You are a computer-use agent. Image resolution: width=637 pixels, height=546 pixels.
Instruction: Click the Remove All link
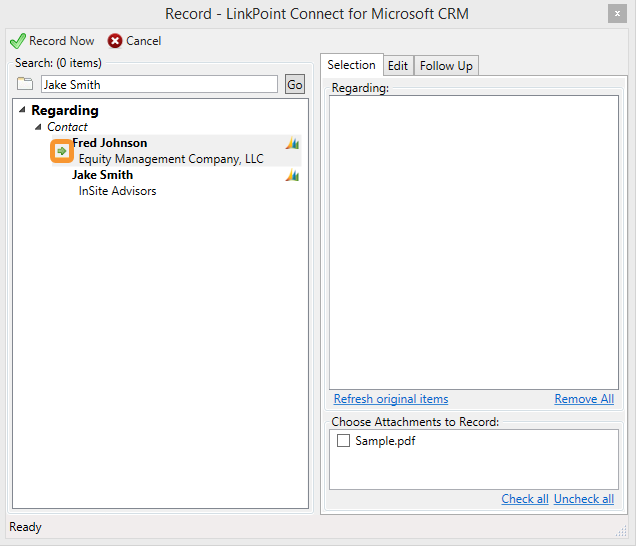pos(584,399)
